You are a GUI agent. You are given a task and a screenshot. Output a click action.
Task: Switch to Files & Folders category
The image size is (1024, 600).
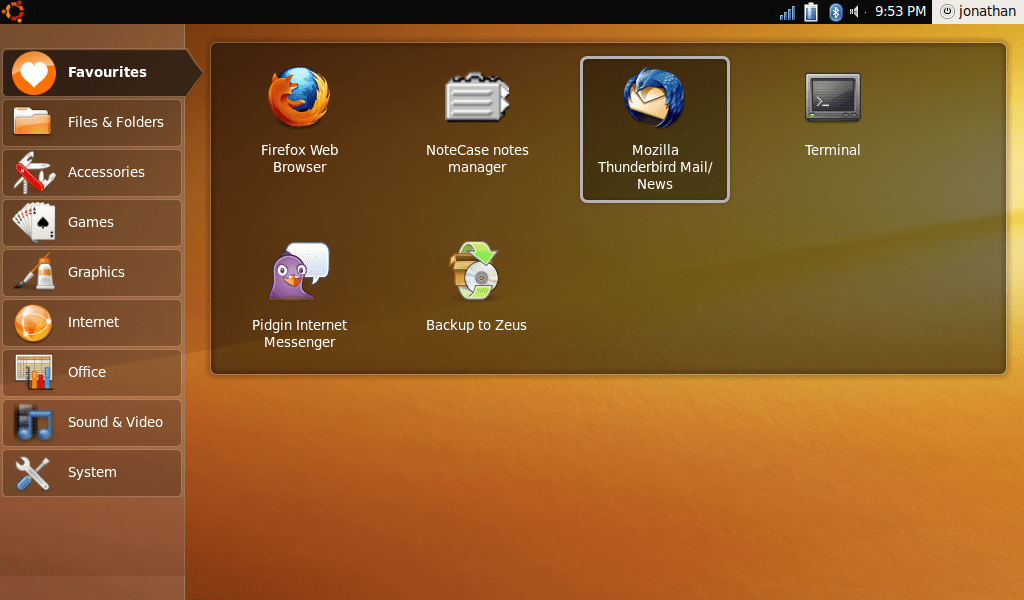pyautogui.click(x=92, y=122)
